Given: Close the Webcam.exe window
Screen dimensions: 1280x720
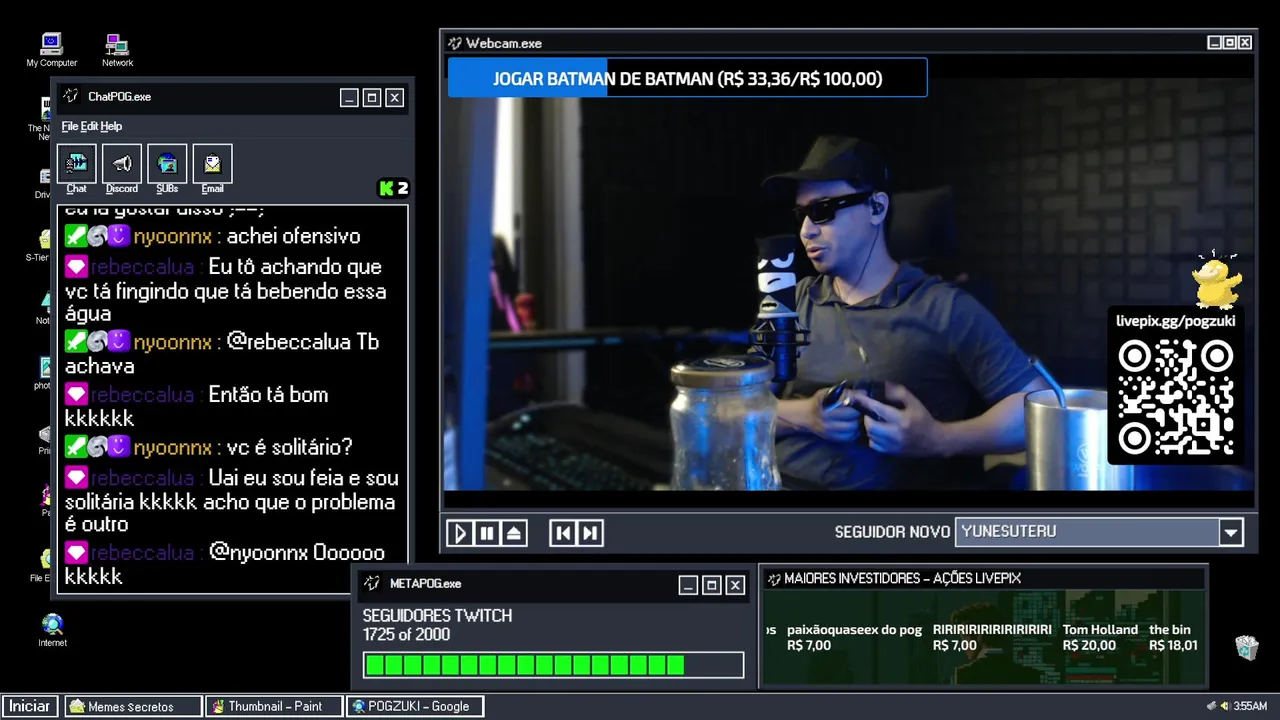Looking at the screenshot, I should 1245,43.
